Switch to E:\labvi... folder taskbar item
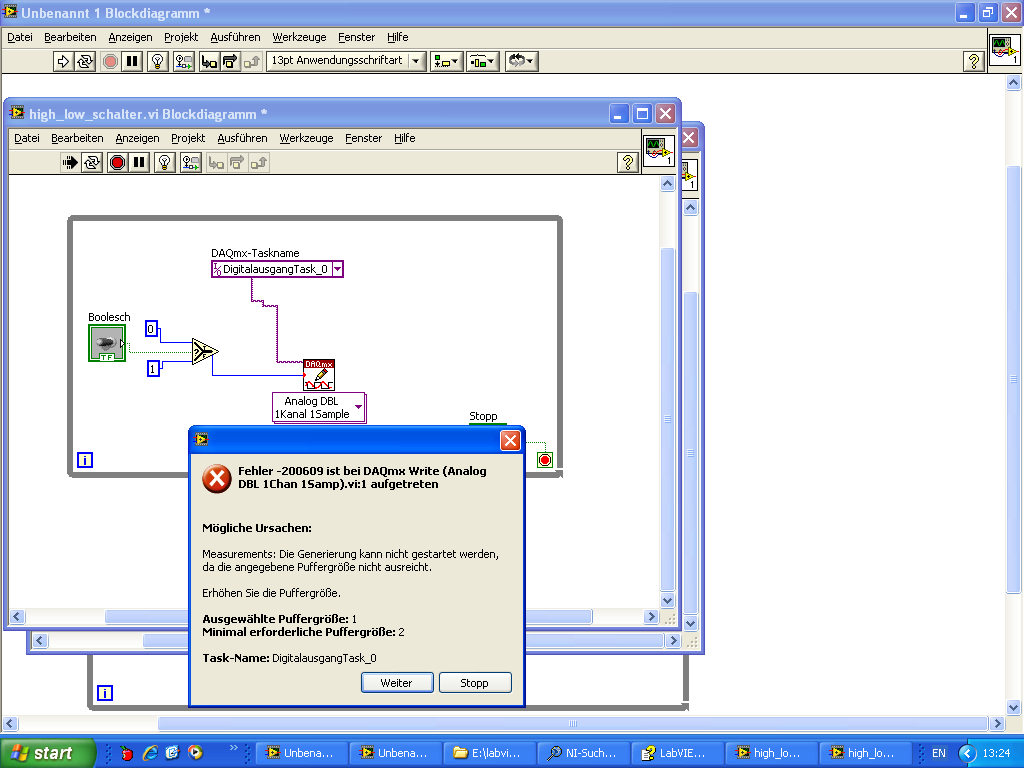1024x768 pixels. (x=490, y=753)
